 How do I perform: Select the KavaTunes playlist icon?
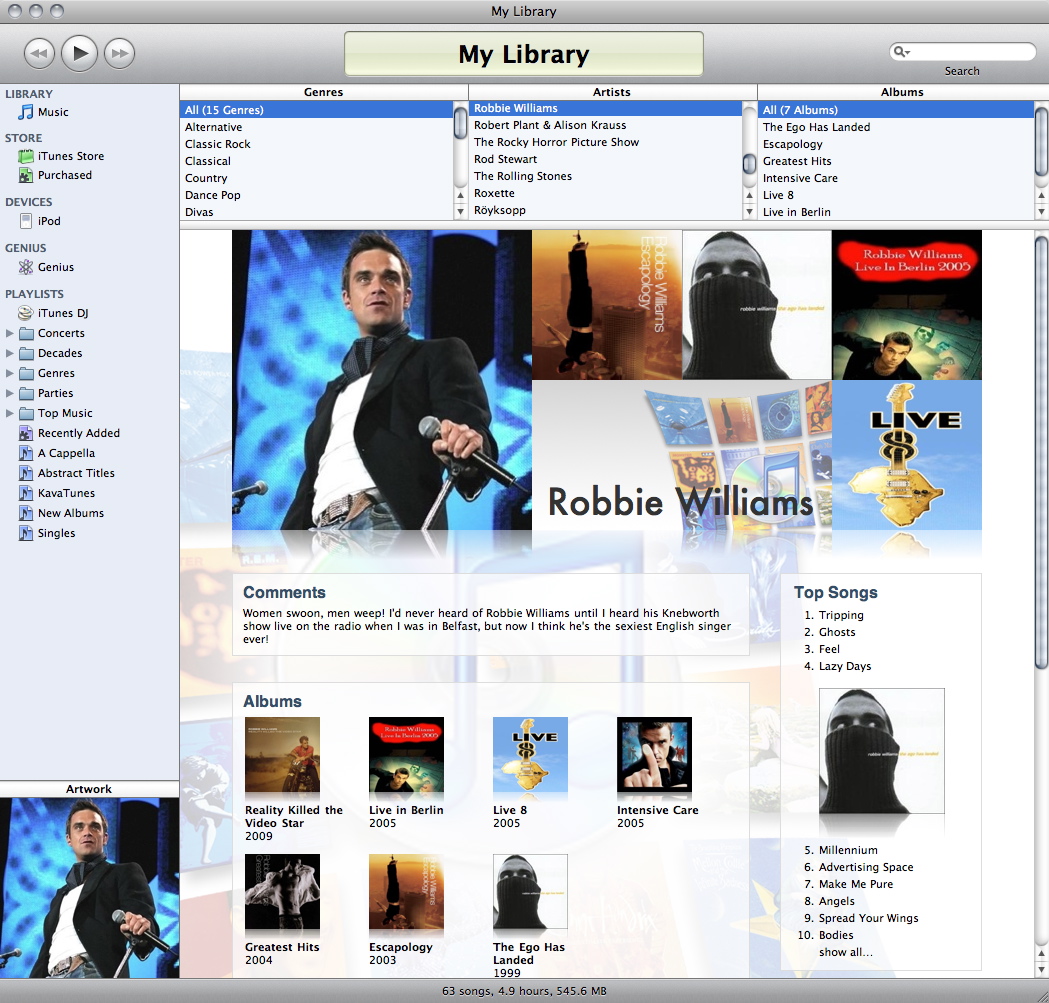(x=25, y=493)
